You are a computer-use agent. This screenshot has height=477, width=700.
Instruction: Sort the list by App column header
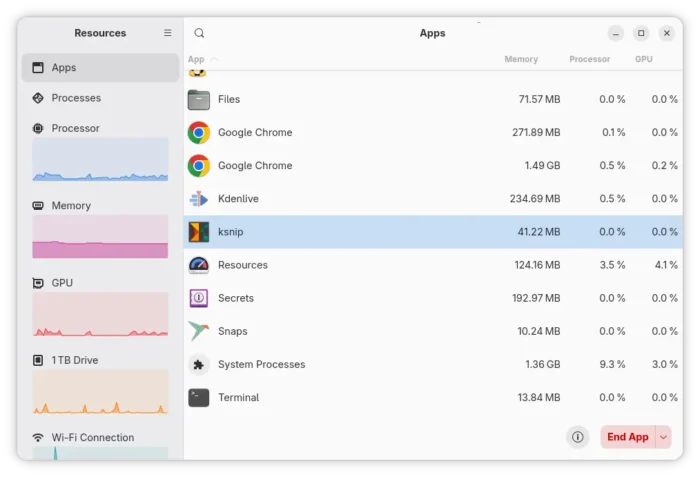tap(196, 59)
